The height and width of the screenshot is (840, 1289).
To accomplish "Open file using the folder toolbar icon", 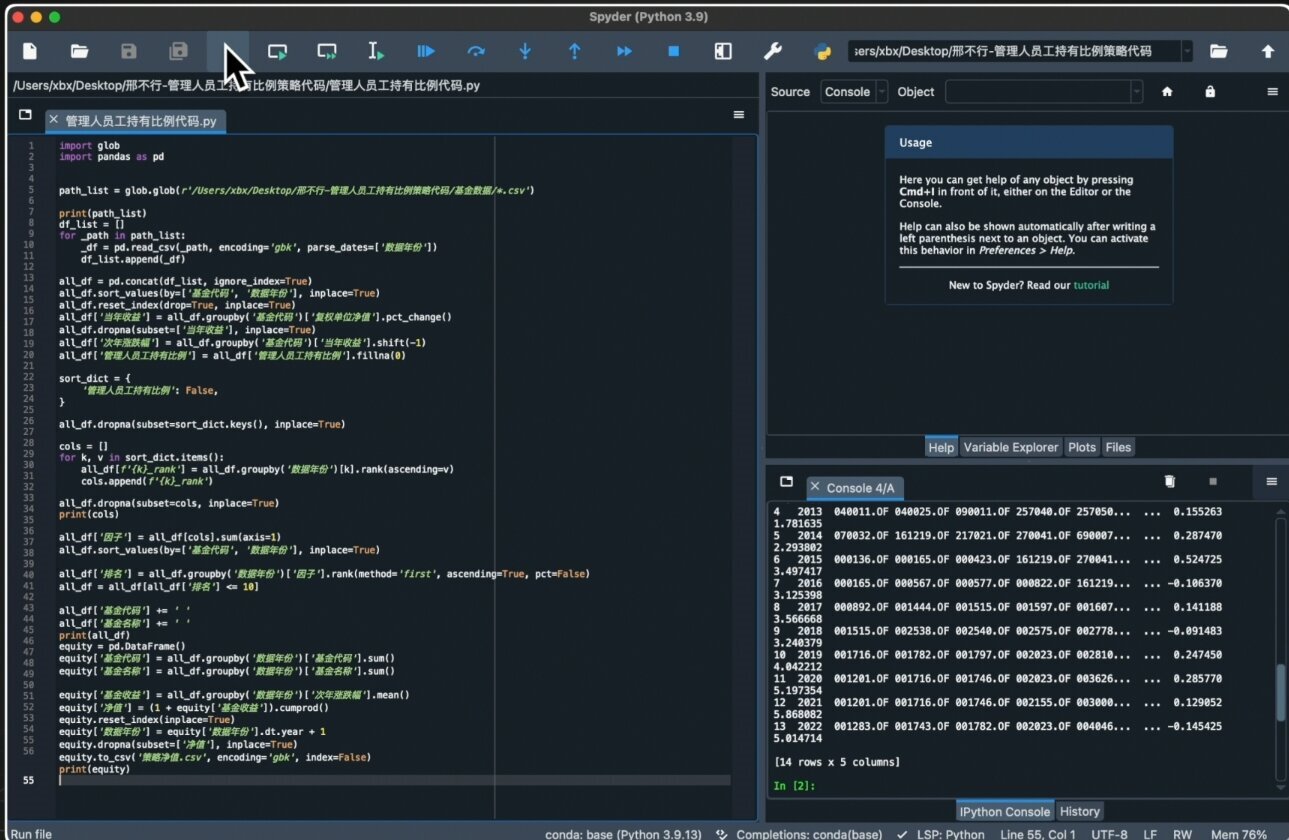I will (x=79, y=51).
